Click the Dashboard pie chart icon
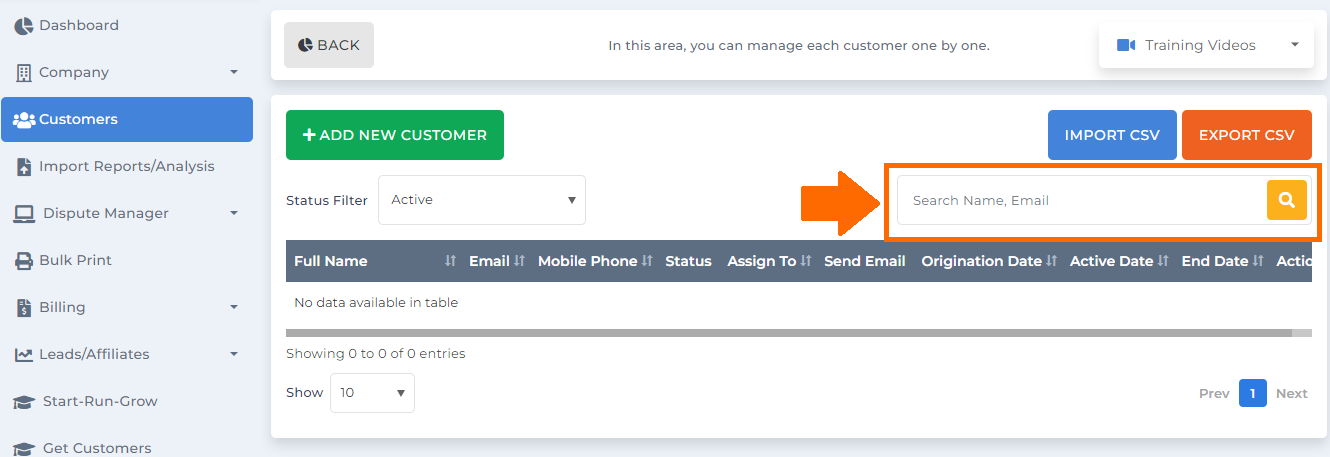Image resolution: width=1330 pixels, height=457 pixels. (x=23, y=26)
